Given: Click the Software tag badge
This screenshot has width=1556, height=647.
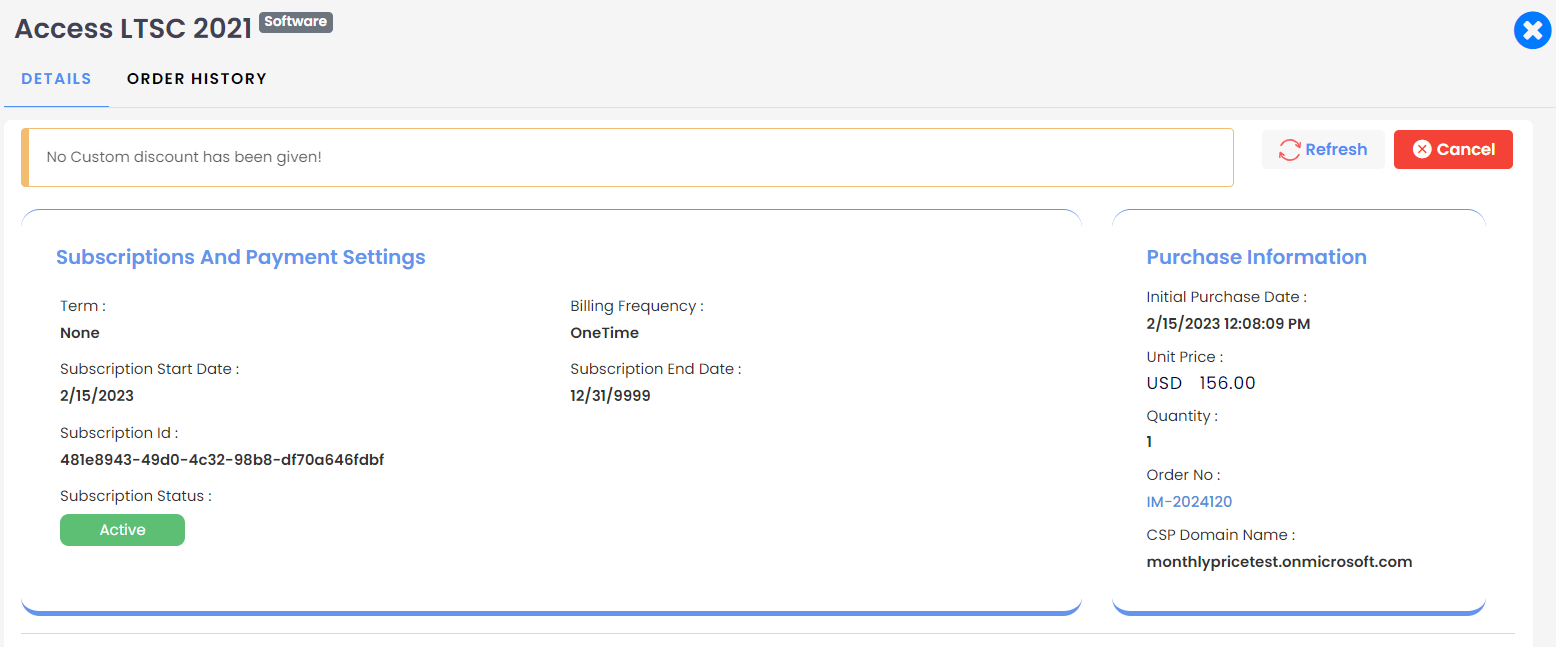Looking at the screenshot, I should coord(296,21).
